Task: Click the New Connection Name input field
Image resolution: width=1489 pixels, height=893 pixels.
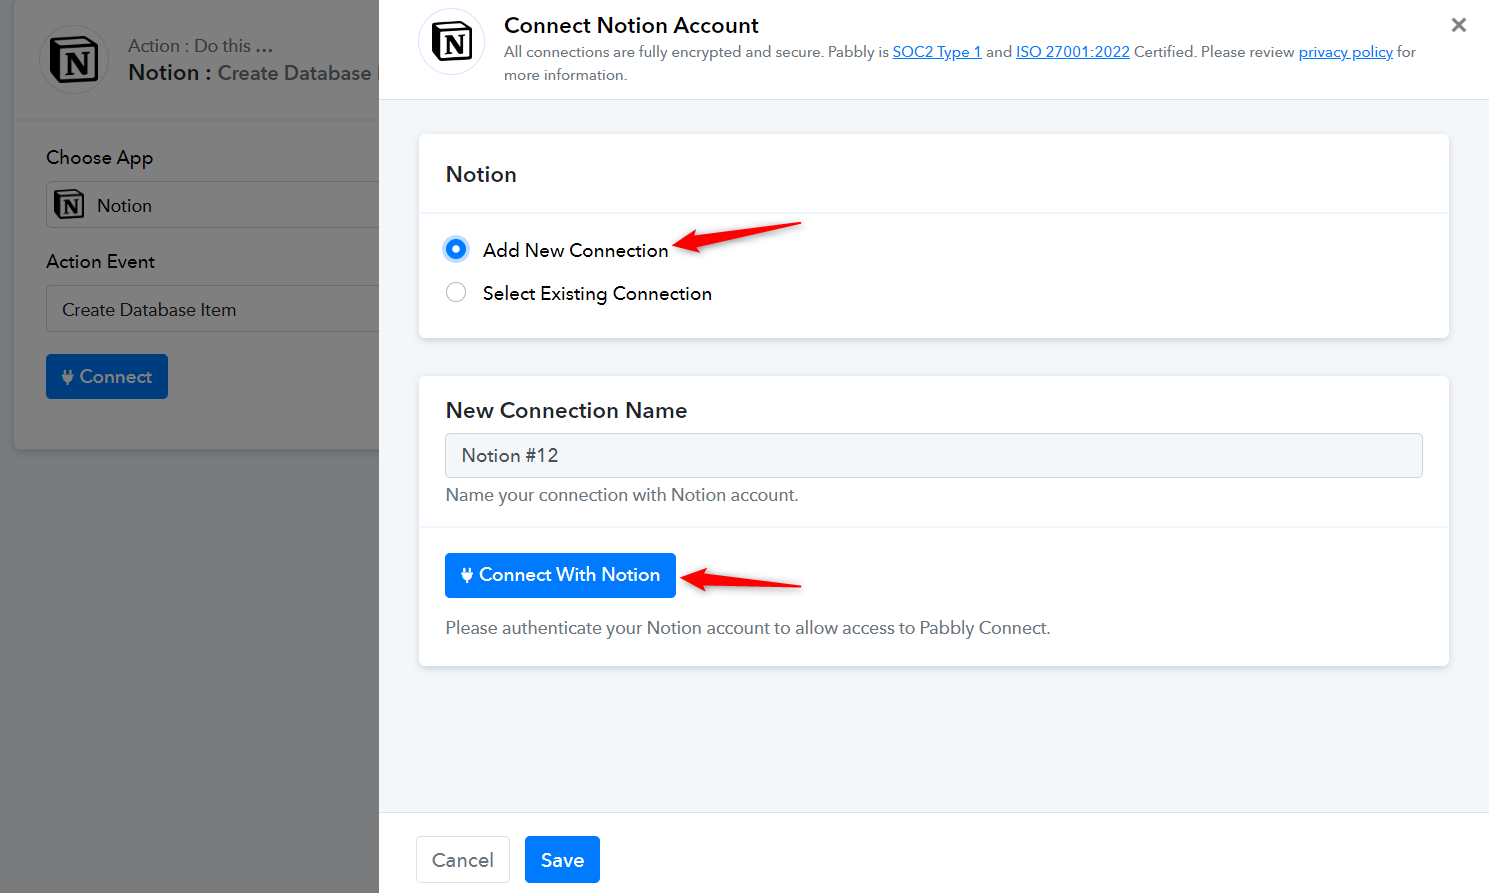Action: point(934,455)
